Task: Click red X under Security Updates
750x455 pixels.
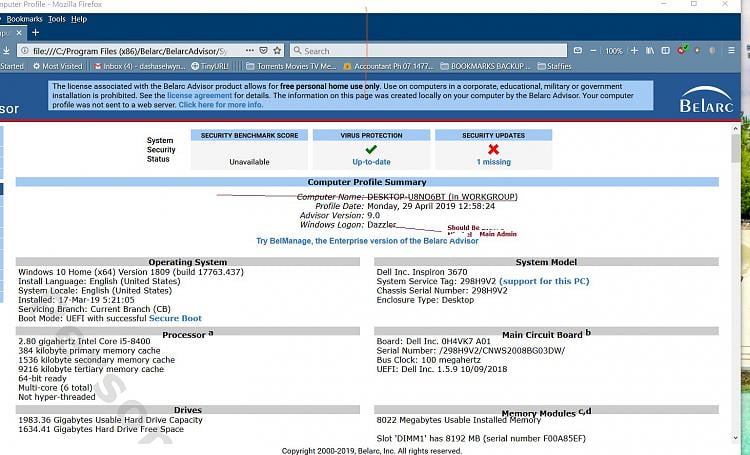Action: pos(494,149)
